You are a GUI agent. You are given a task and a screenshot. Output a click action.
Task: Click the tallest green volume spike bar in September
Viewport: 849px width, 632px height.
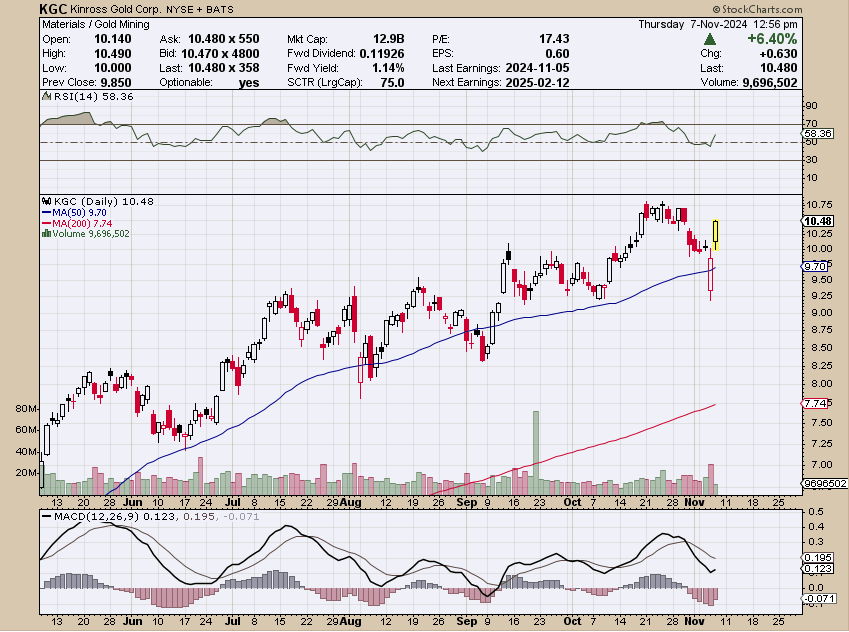[536, 453]
